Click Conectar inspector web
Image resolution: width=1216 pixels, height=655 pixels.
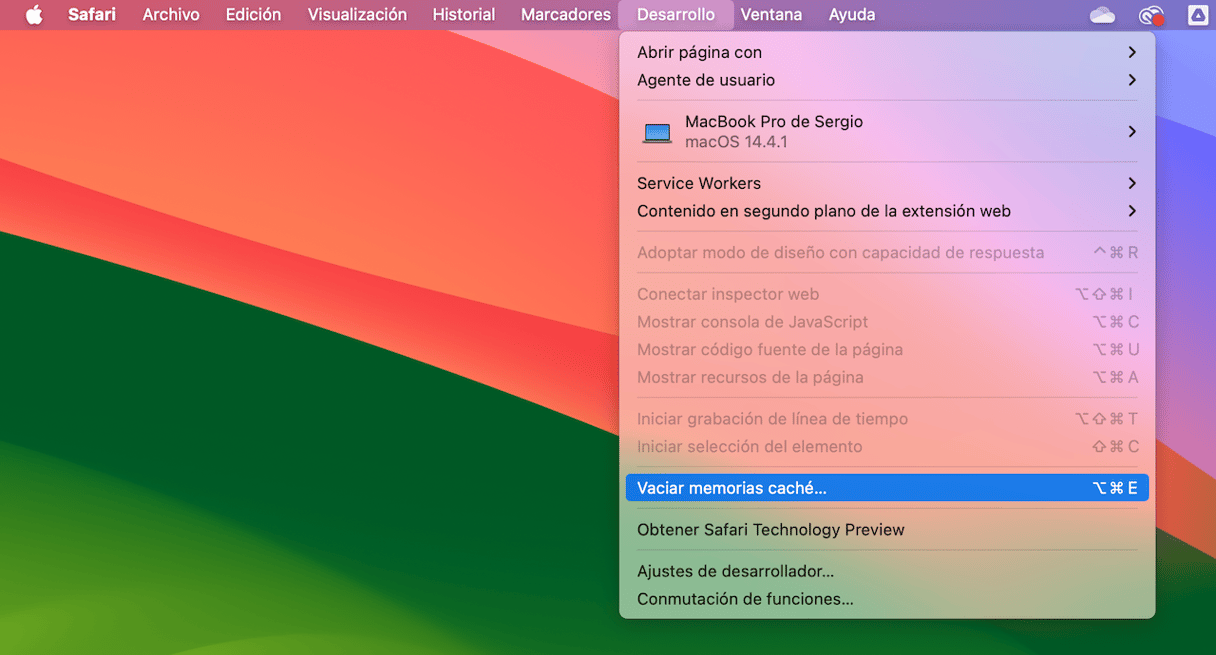click(887, 294)
